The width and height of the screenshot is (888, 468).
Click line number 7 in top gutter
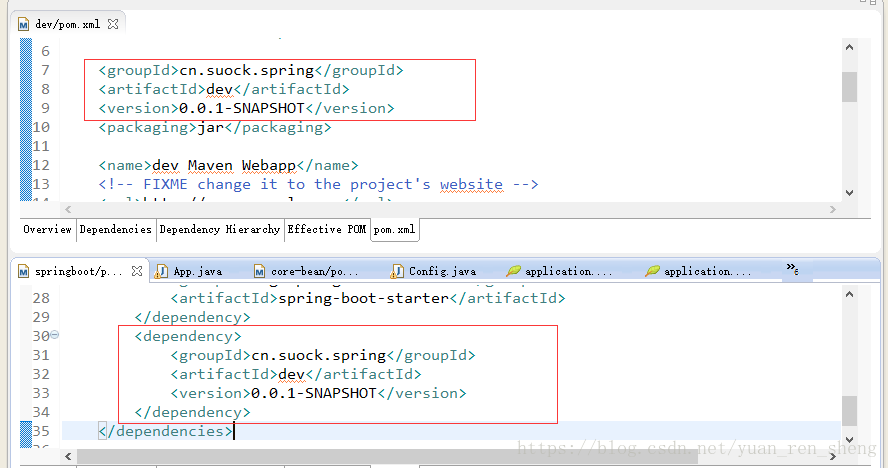(45, 70)
